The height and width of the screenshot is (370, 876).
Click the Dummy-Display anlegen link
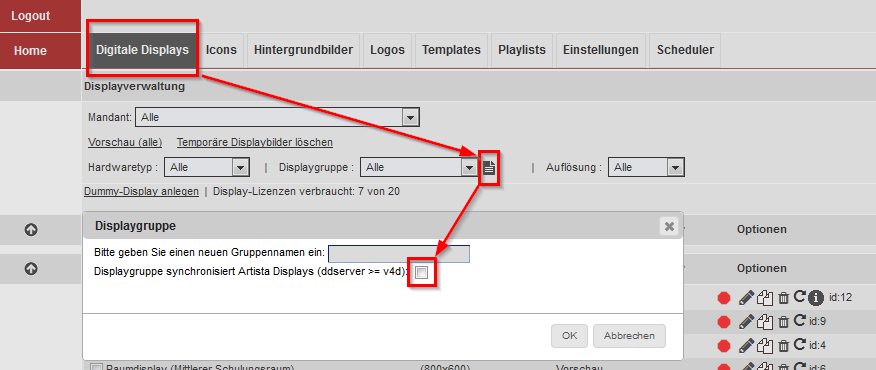(141, 191)
